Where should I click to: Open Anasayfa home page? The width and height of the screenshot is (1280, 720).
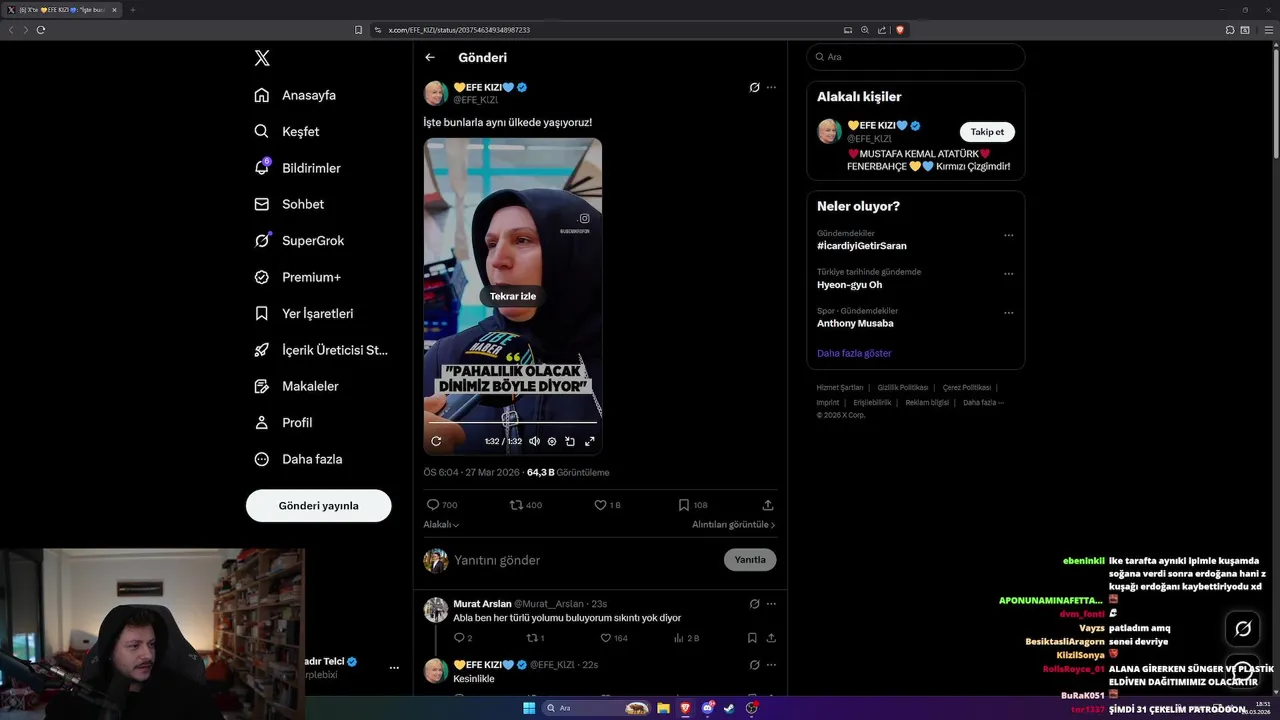click(x=295, y=95)
